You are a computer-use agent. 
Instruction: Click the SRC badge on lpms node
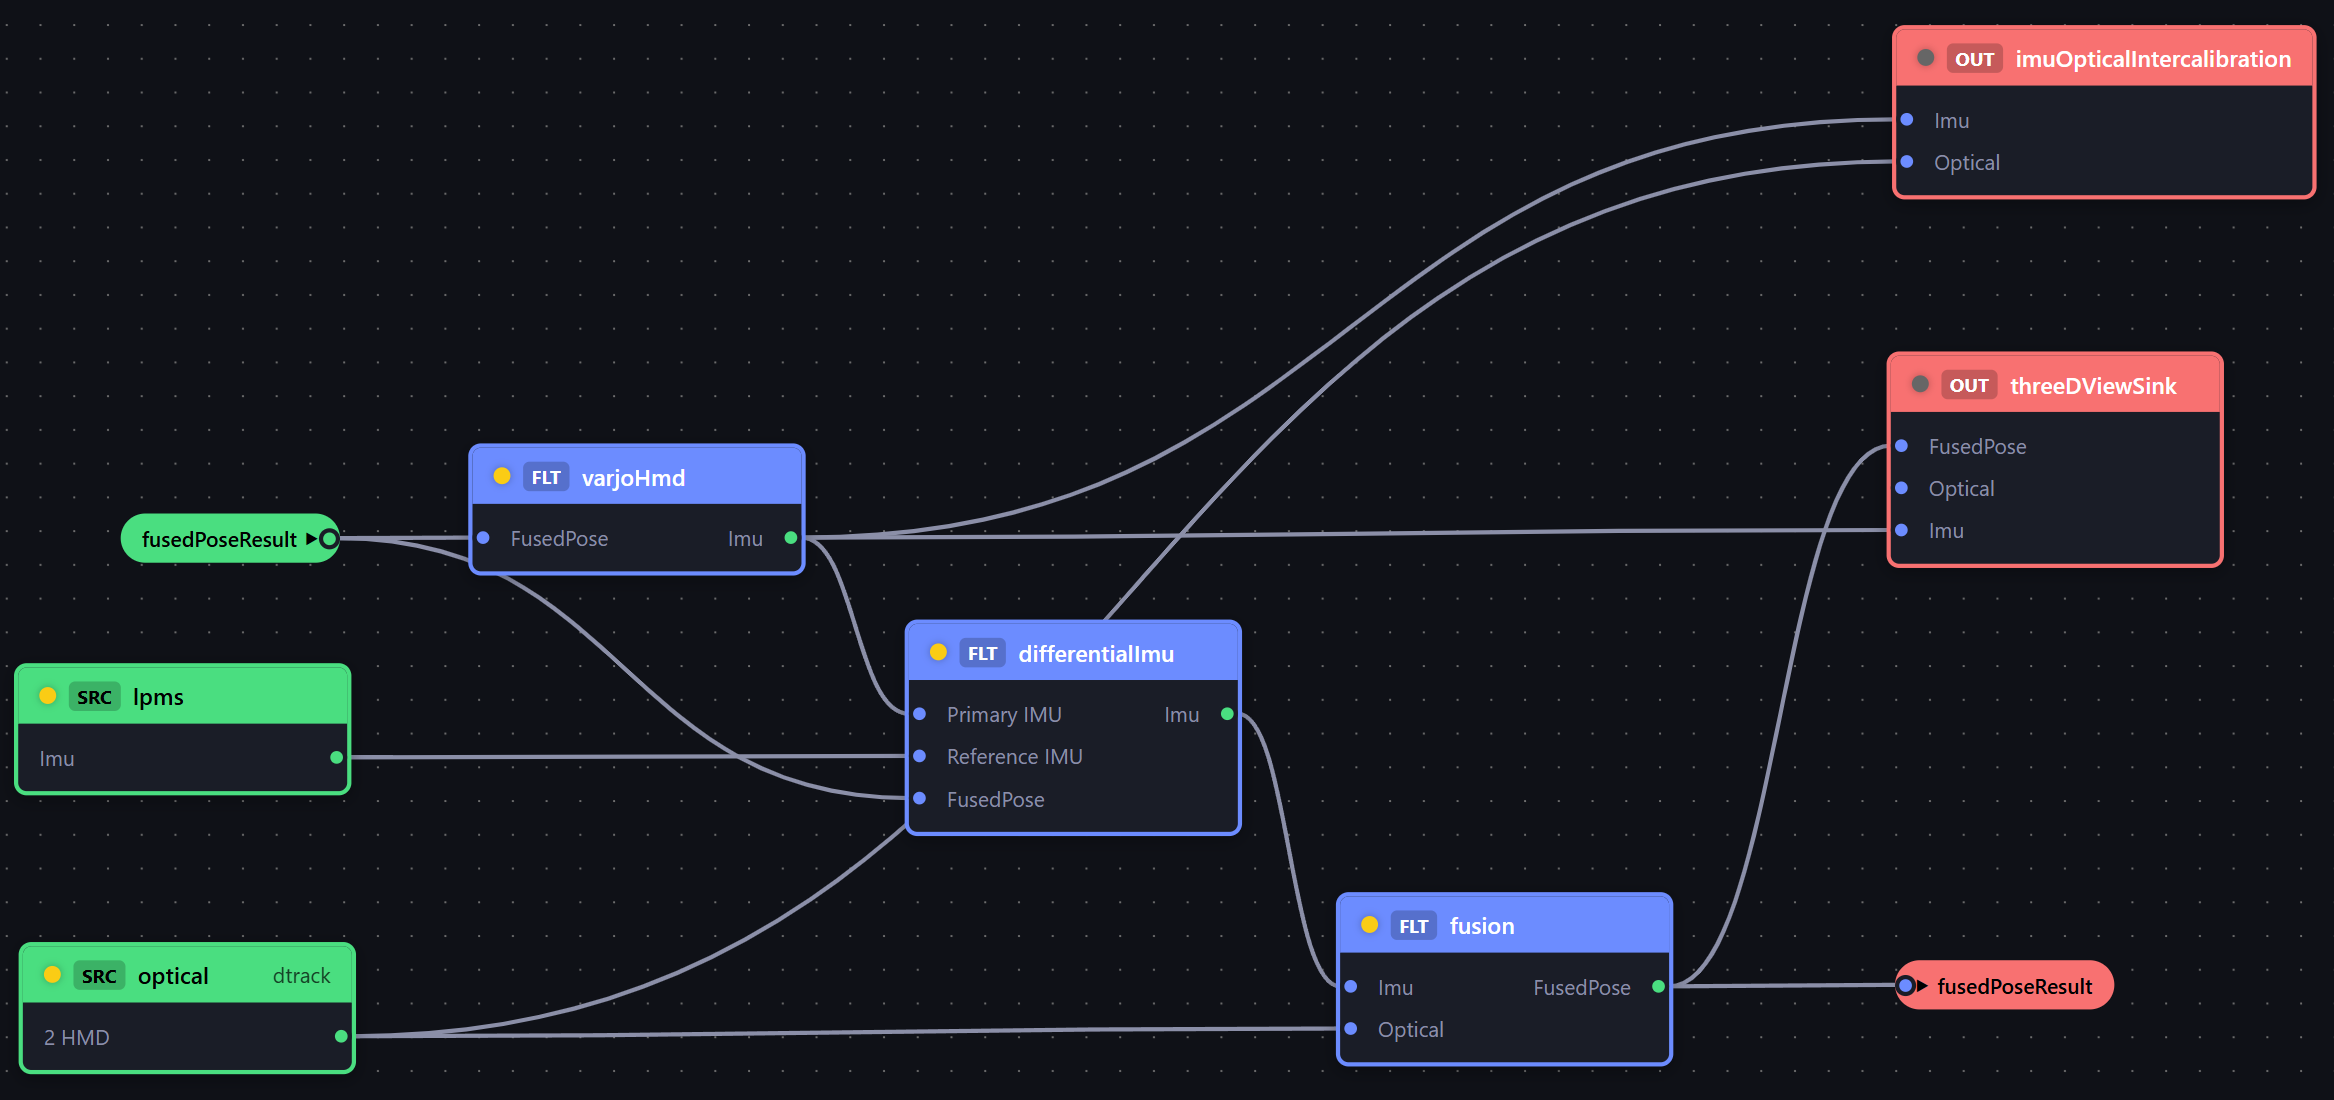(x=95, y=697)
